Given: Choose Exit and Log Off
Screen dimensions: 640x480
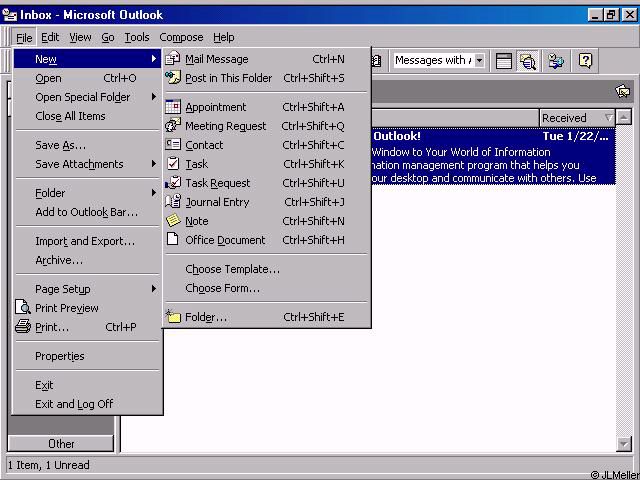Looking at the screenshot, I should (87, 404).
